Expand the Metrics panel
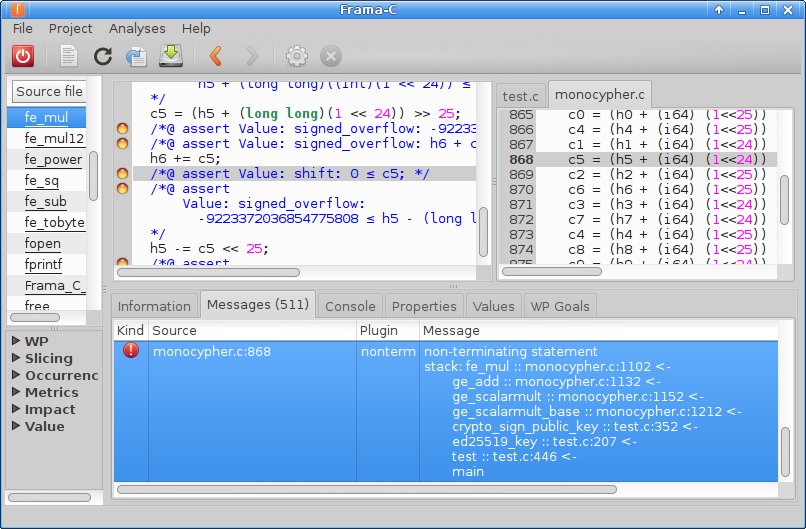Viewport: 806px width, 529px height. 16,392
